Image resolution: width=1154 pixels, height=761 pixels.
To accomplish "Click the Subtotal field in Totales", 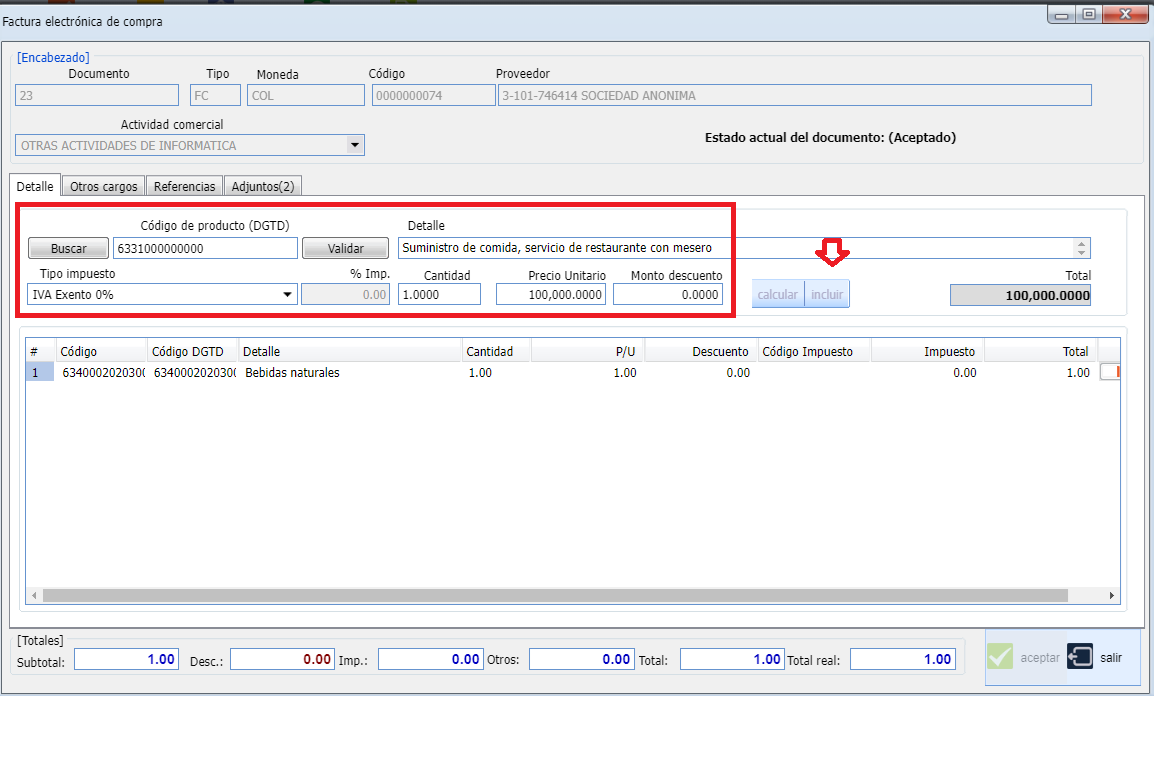I will click(x=126, y=659).
